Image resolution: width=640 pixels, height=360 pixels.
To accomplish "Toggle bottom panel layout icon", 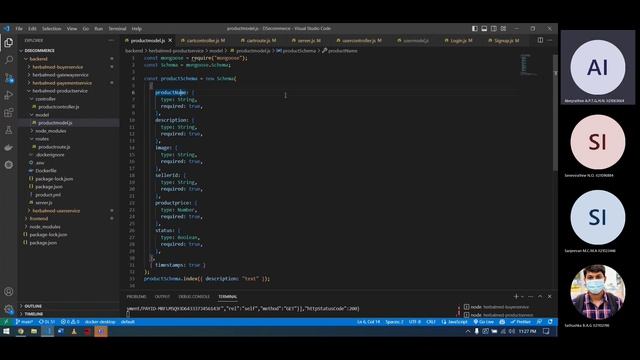I will (x=484, y=29).
